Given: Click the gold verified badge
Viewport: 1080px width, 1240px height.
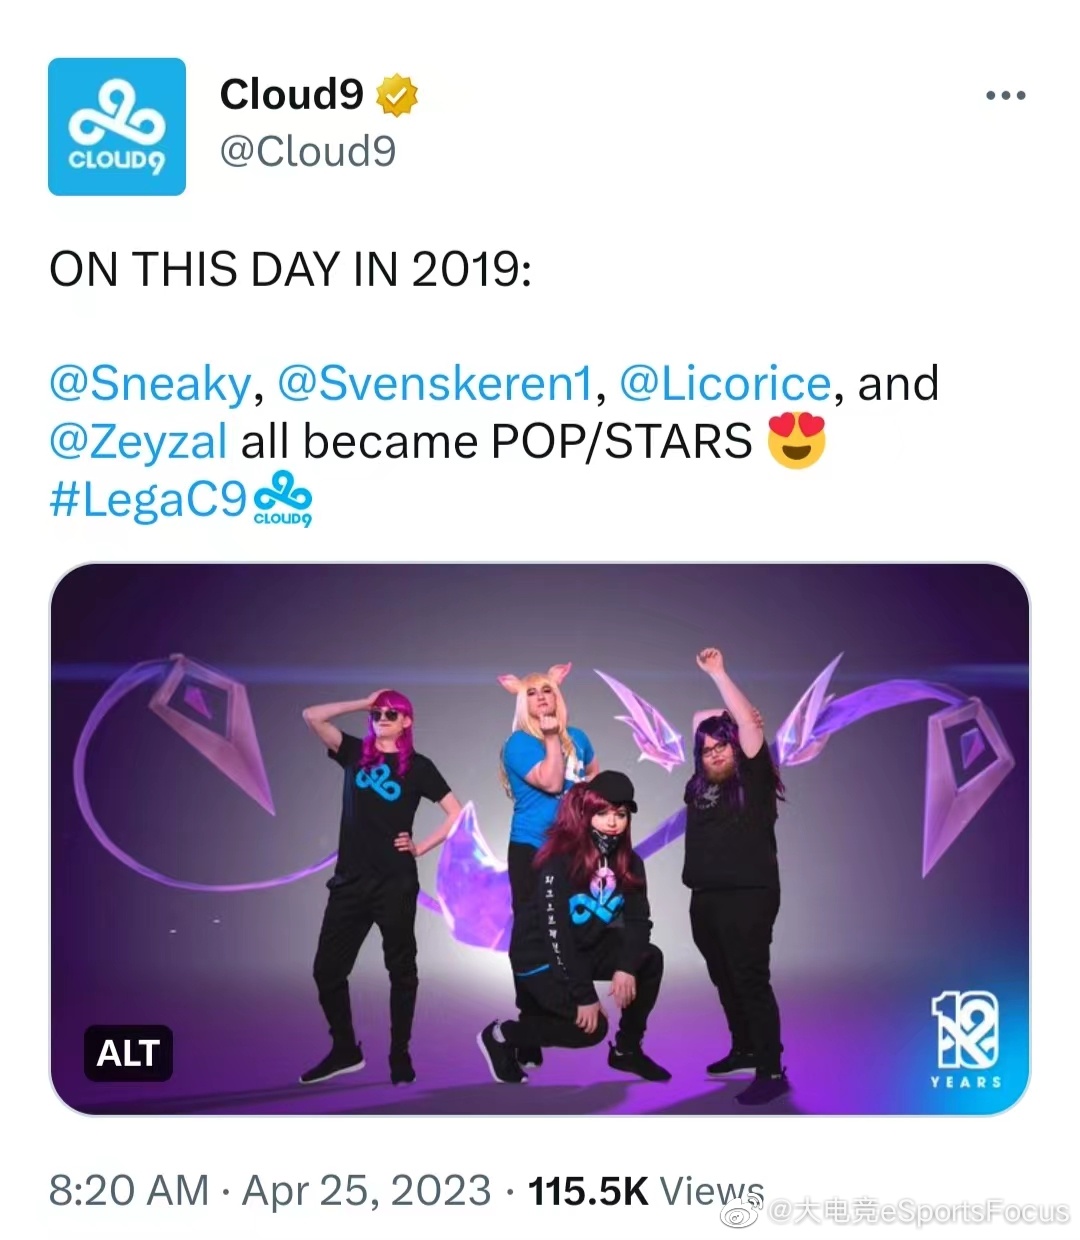Looking at the screenshot, I should tap(396, 96).
